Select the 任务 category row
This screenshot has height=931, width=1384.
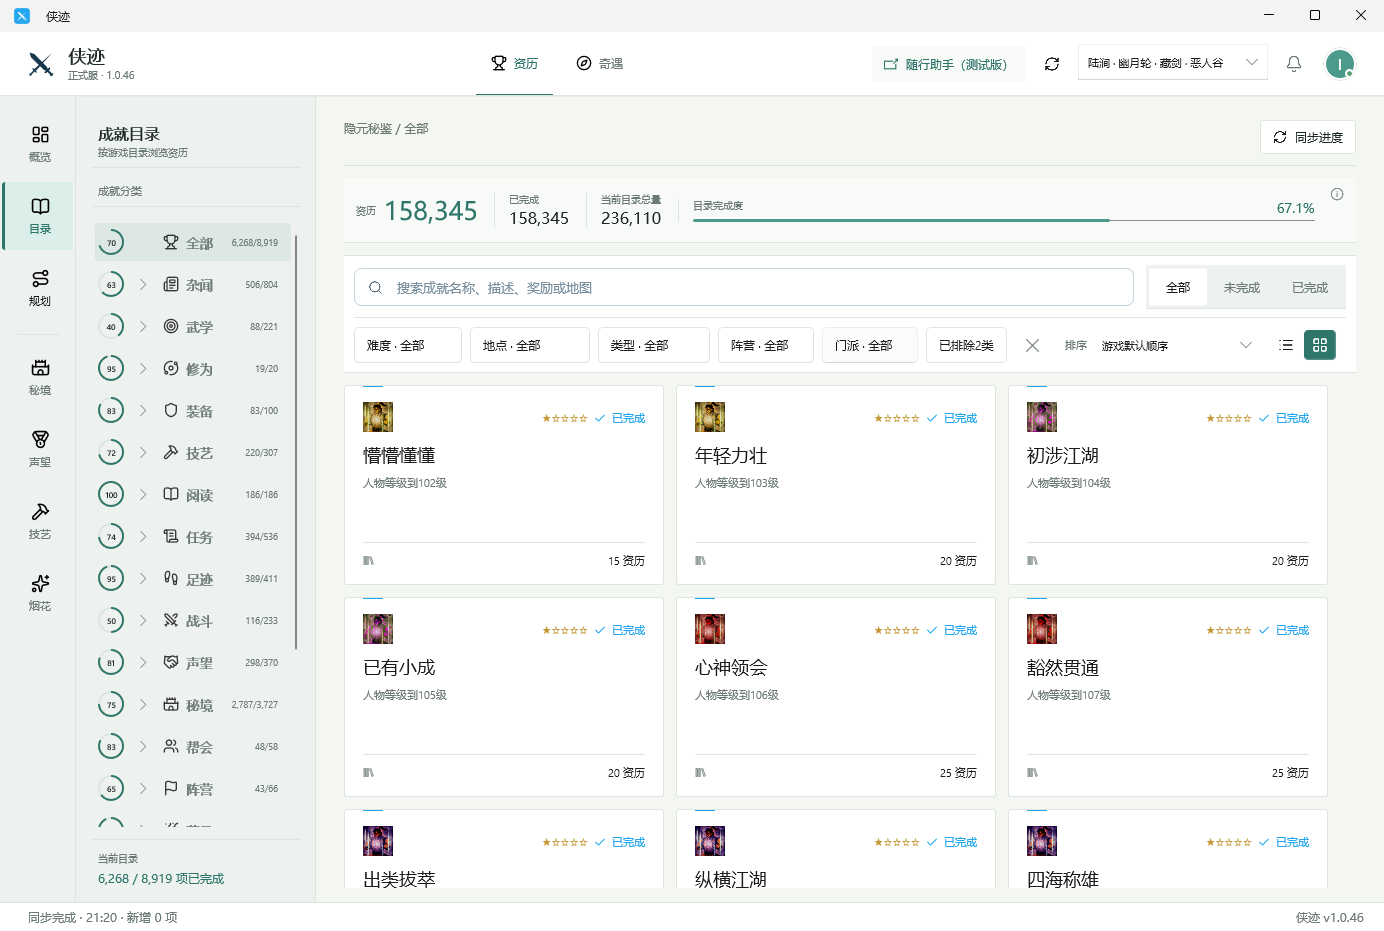click(x=193, y=536)
